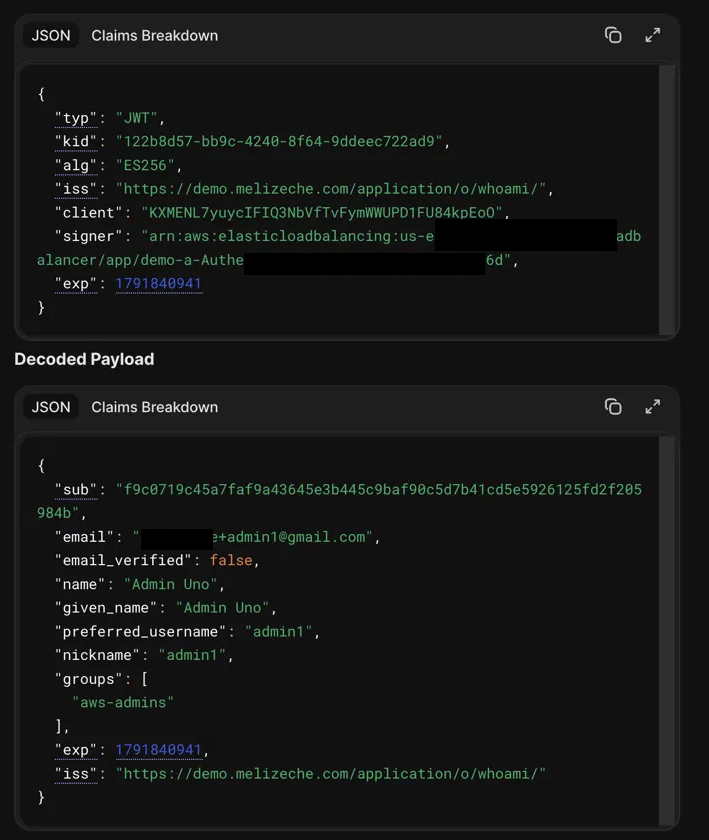Click the "typ" claim key in header
The image size is (709, 840).
point(76,118)
